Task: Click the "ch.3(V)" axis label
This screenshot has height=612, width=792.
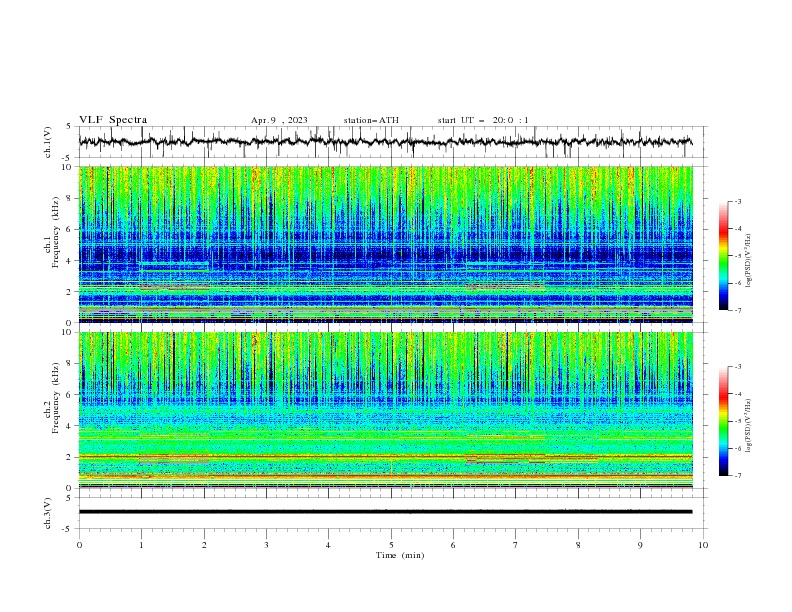Action: 48,513
